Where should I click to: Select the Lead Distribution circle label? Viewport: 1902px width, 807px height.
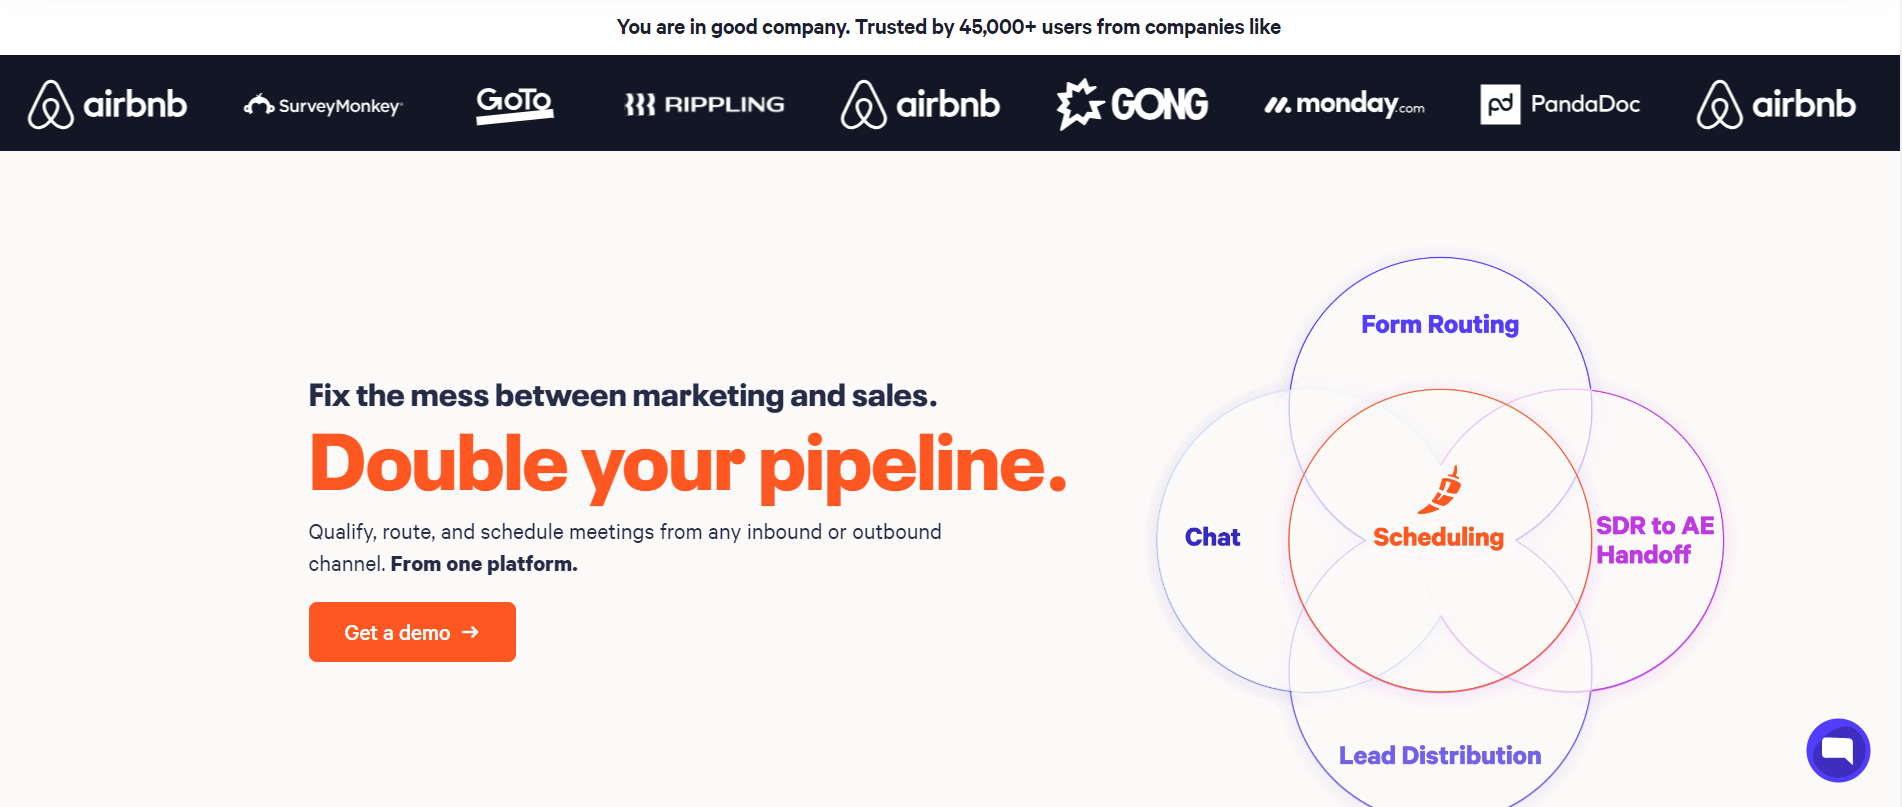(1439, 756)
